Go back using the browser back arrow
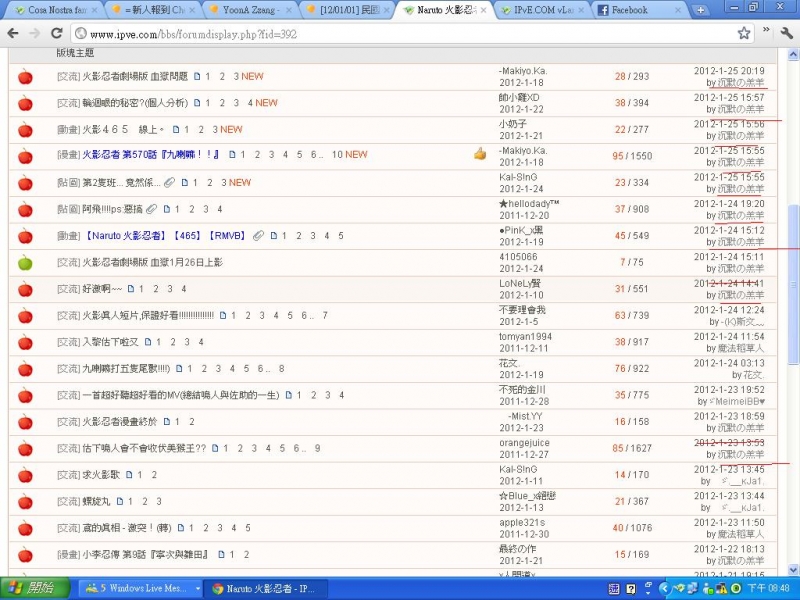The width and height of the screenshot is (800, 600). (14, 33)
